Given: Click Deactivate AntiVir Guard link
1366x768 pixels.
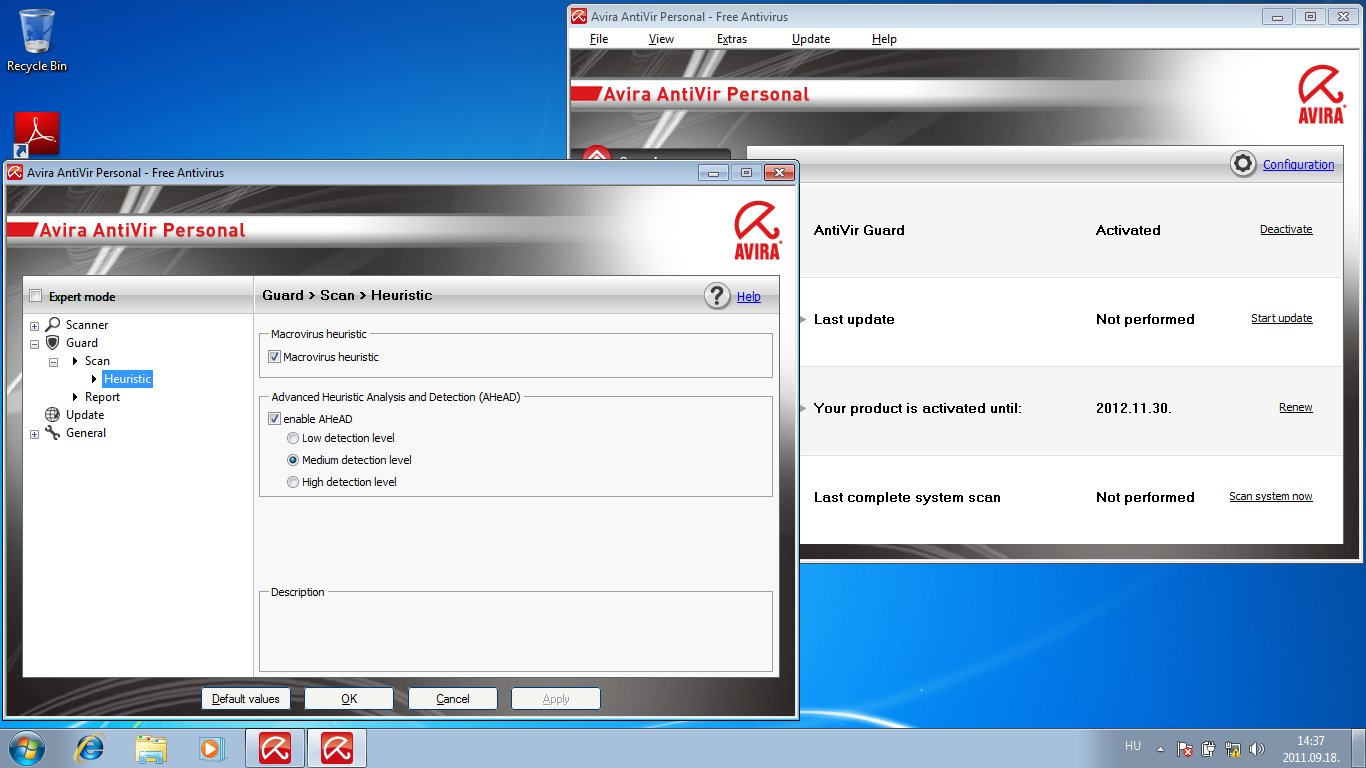Looking at the screenshot, I should pos(1286,229).
